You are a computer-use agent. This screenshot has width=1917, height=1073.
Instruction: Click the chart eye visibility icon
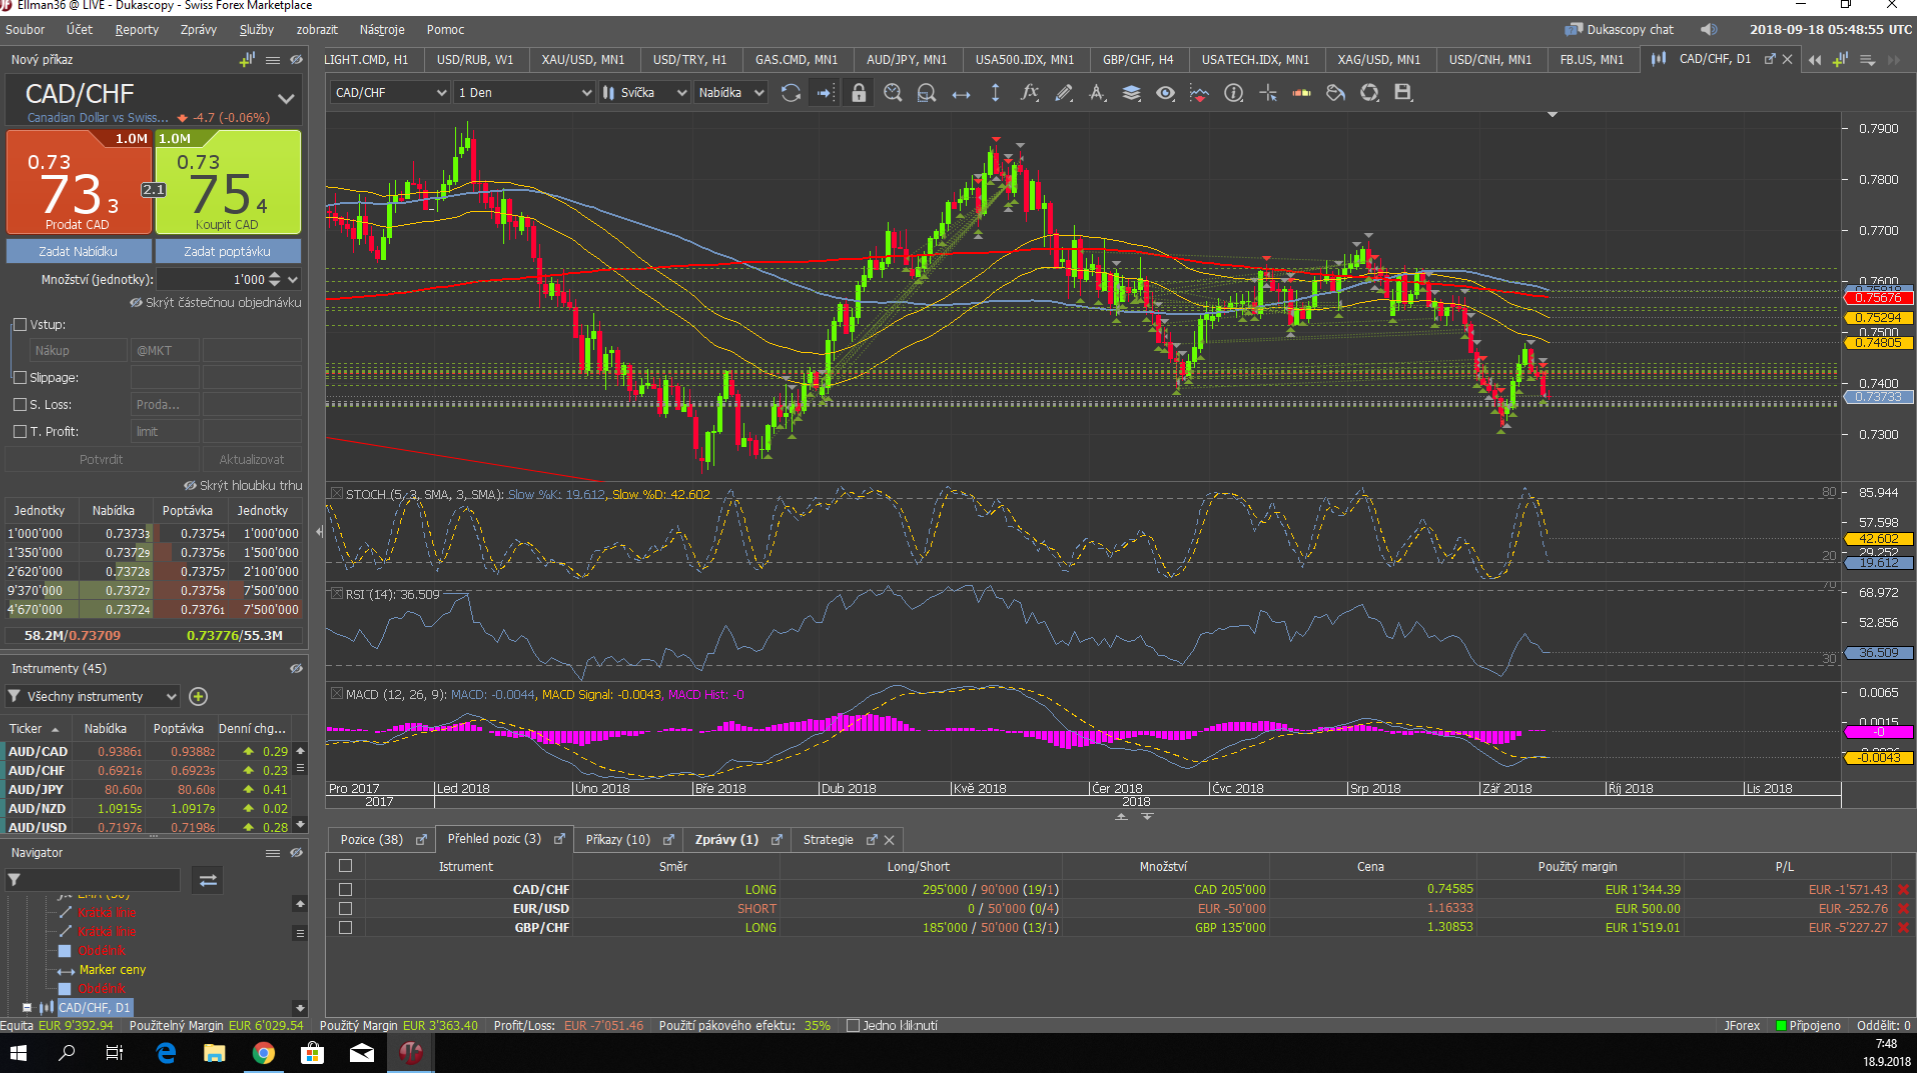(x=1165, y=93)
